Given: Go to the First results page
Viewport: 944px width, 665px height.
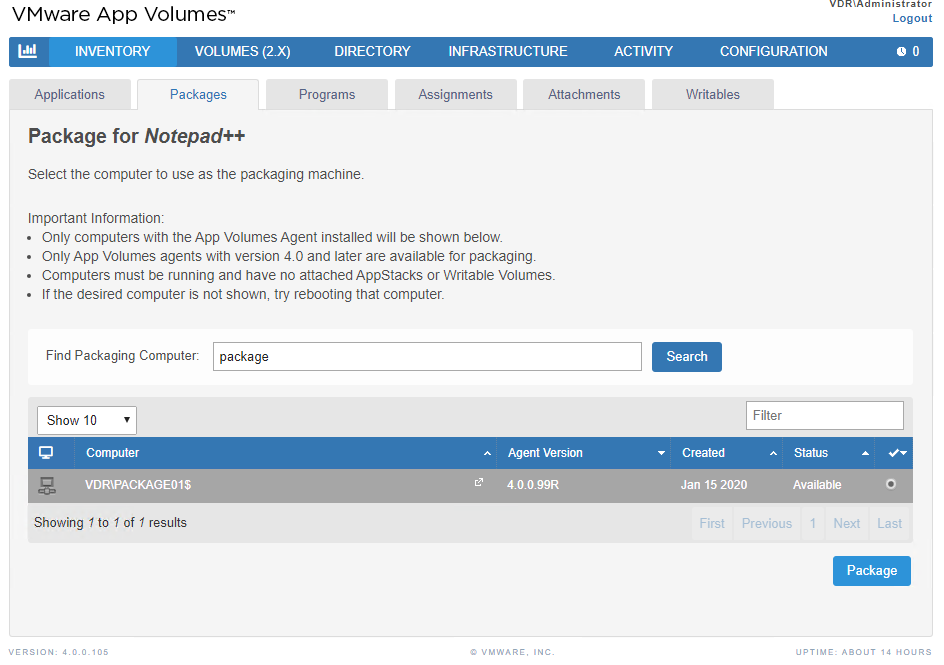Looking at the screenshot, I should point(712,524).
